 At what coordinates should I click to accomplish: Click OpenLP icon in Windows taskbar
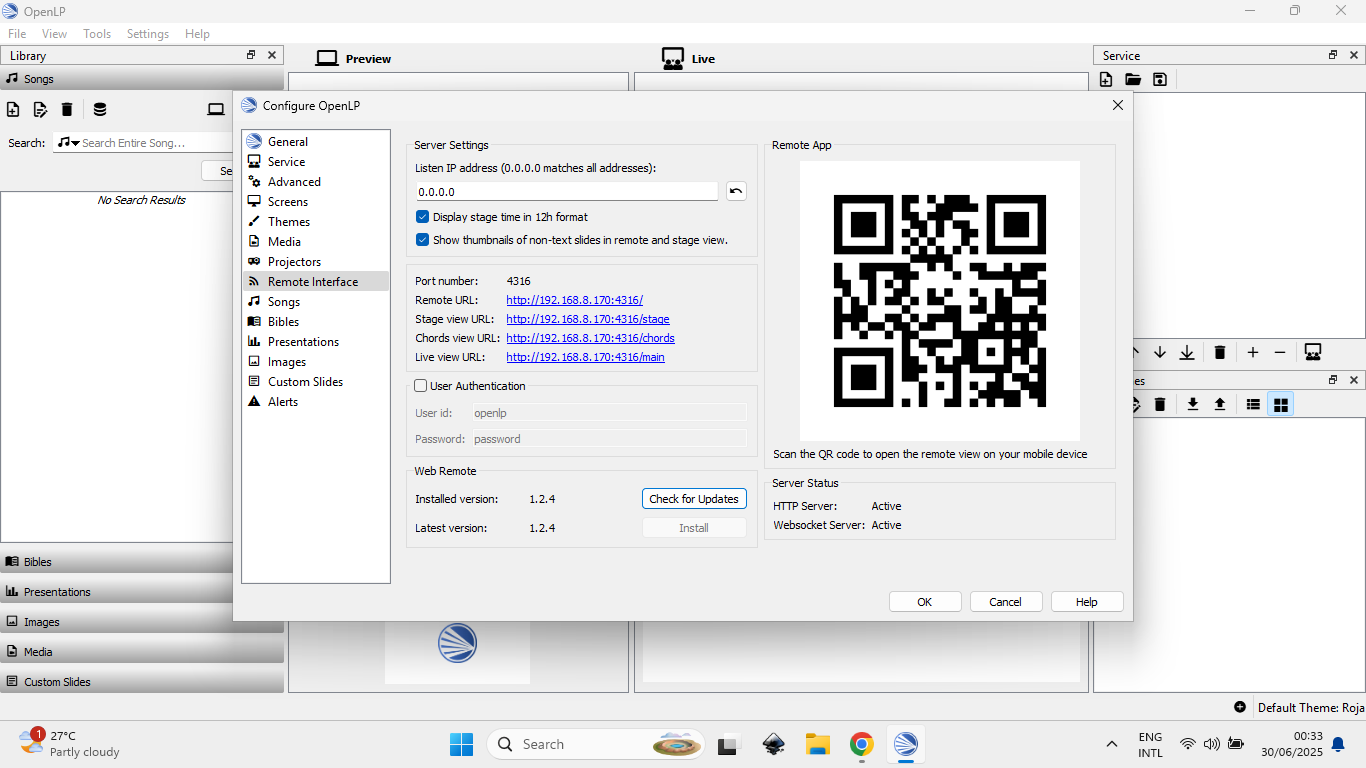click(x=905, y=744)
